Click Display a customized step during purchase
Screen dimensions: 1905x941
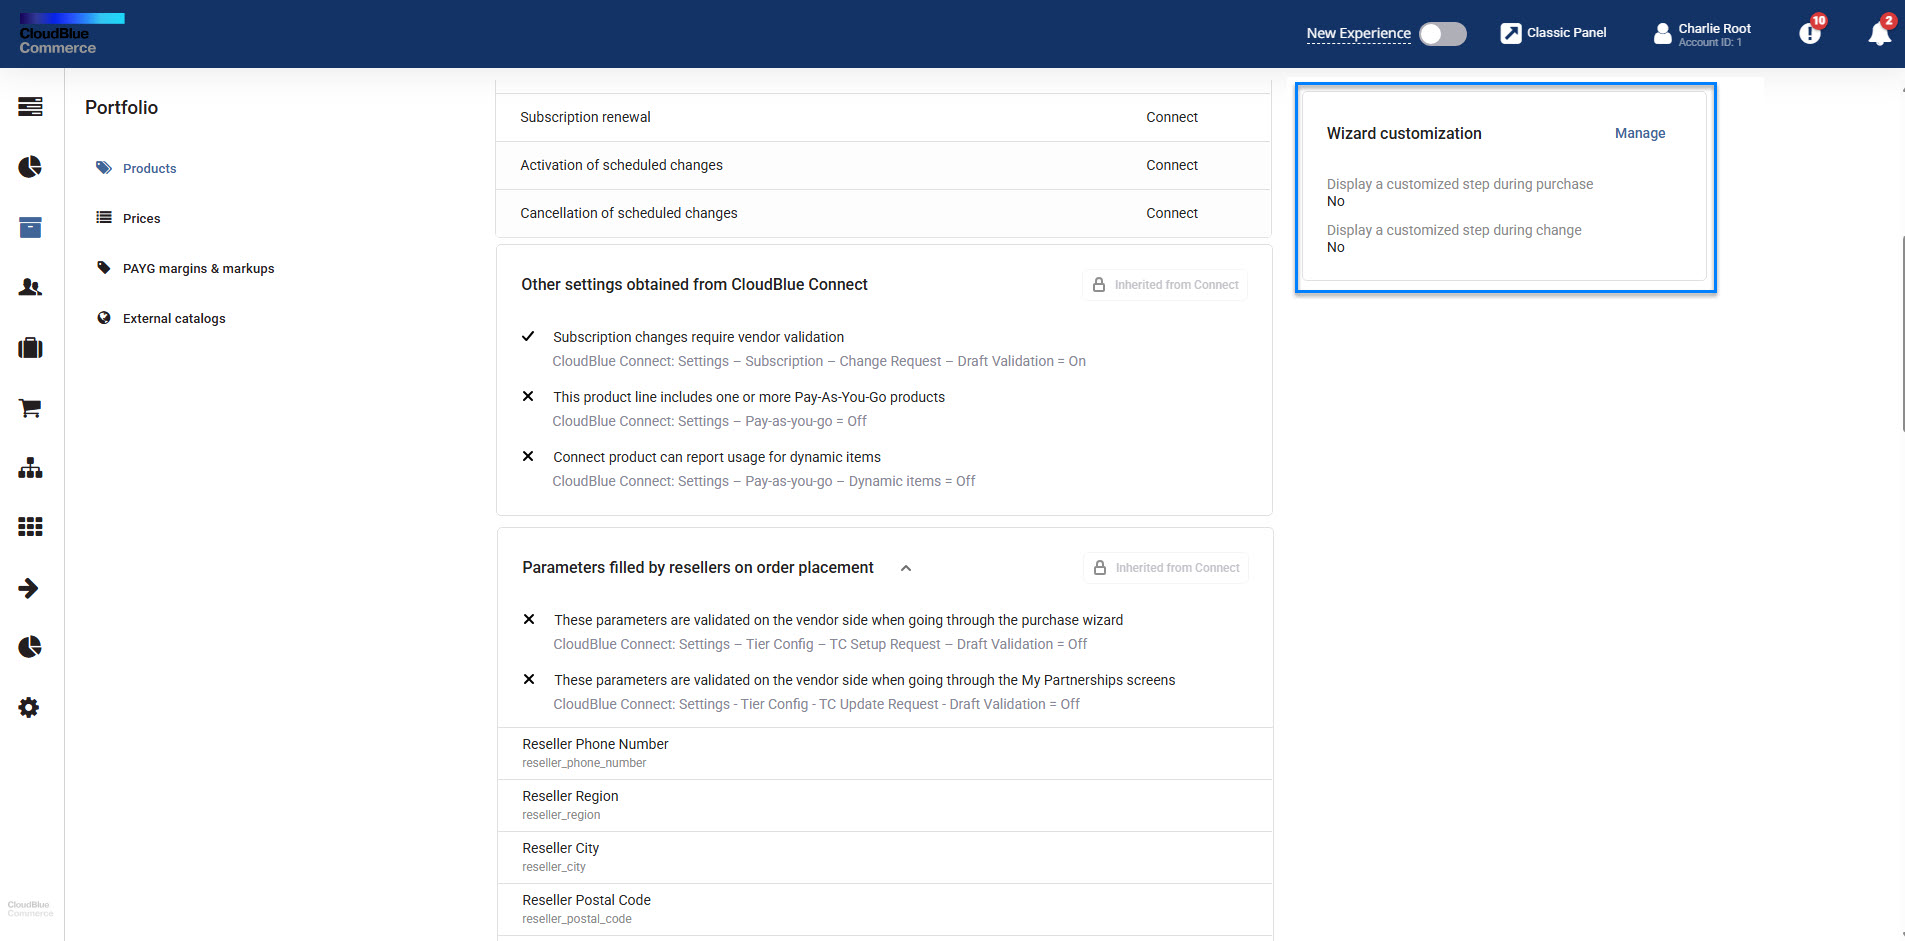pos(1460,184)
